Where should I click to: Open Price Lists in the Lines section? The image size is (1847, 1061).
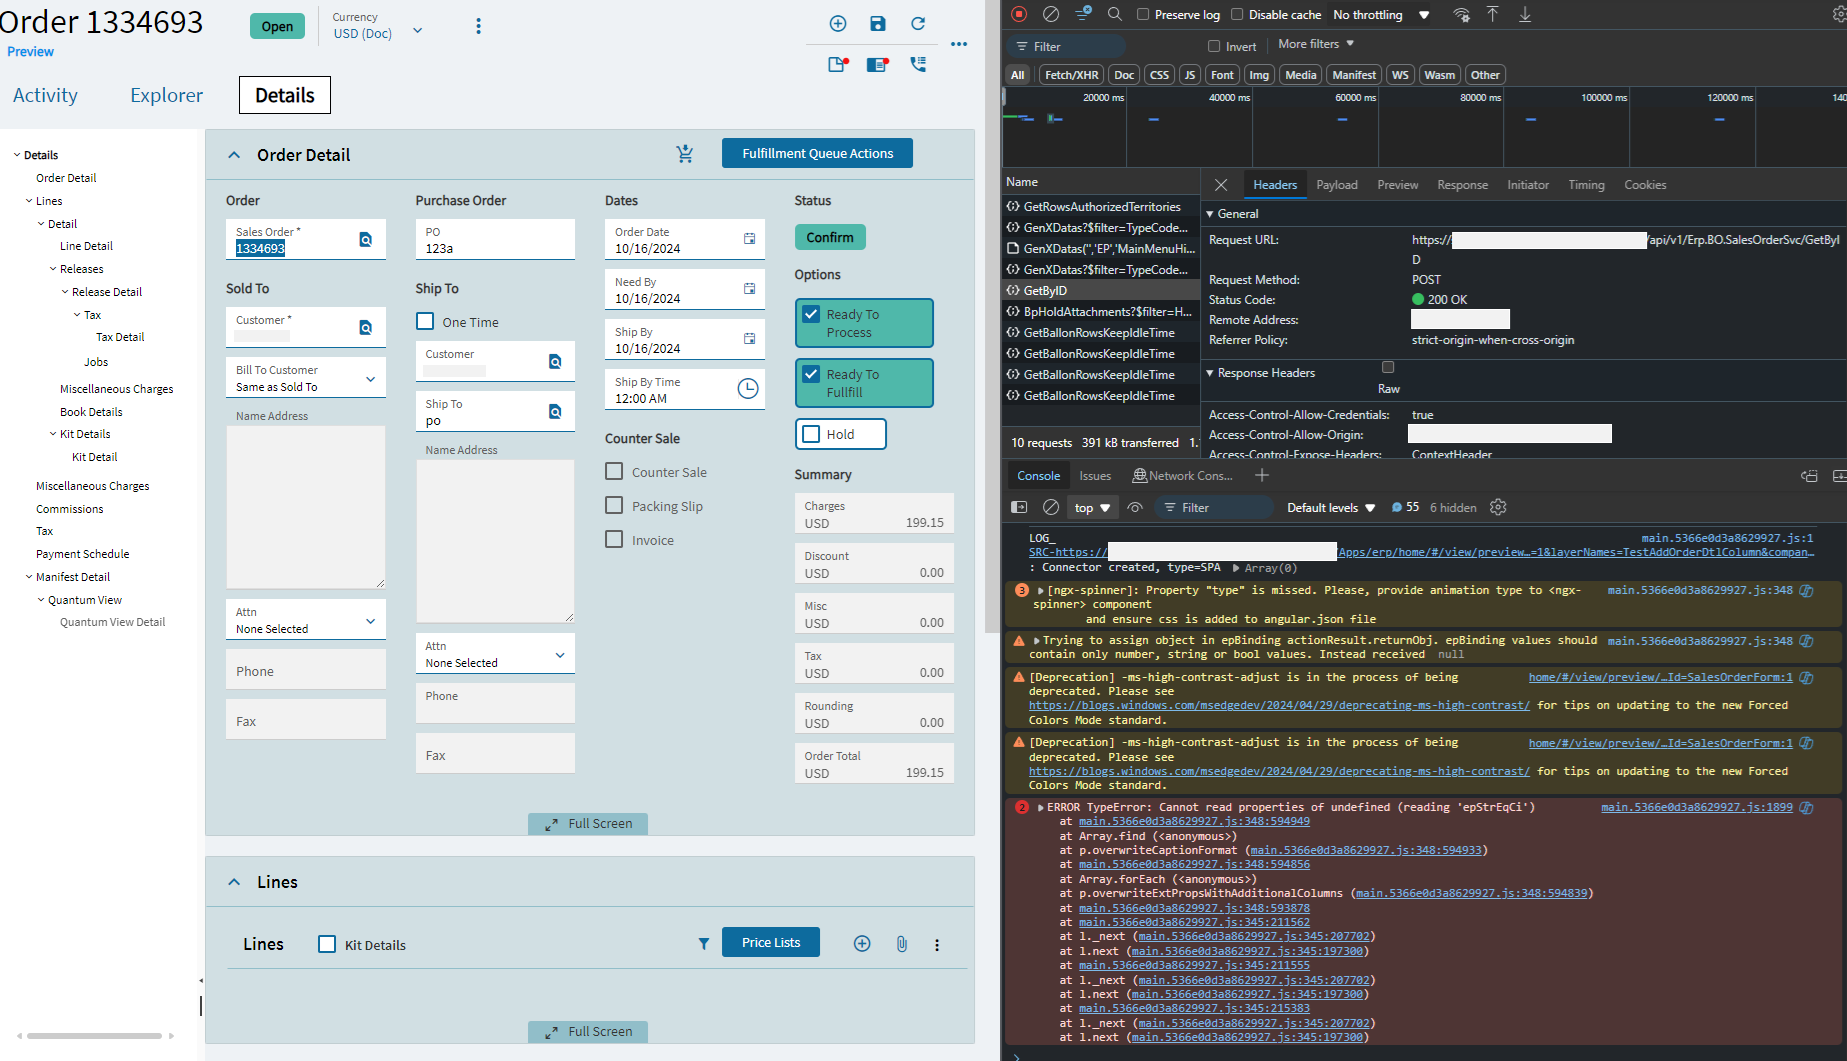click(771, 942)
